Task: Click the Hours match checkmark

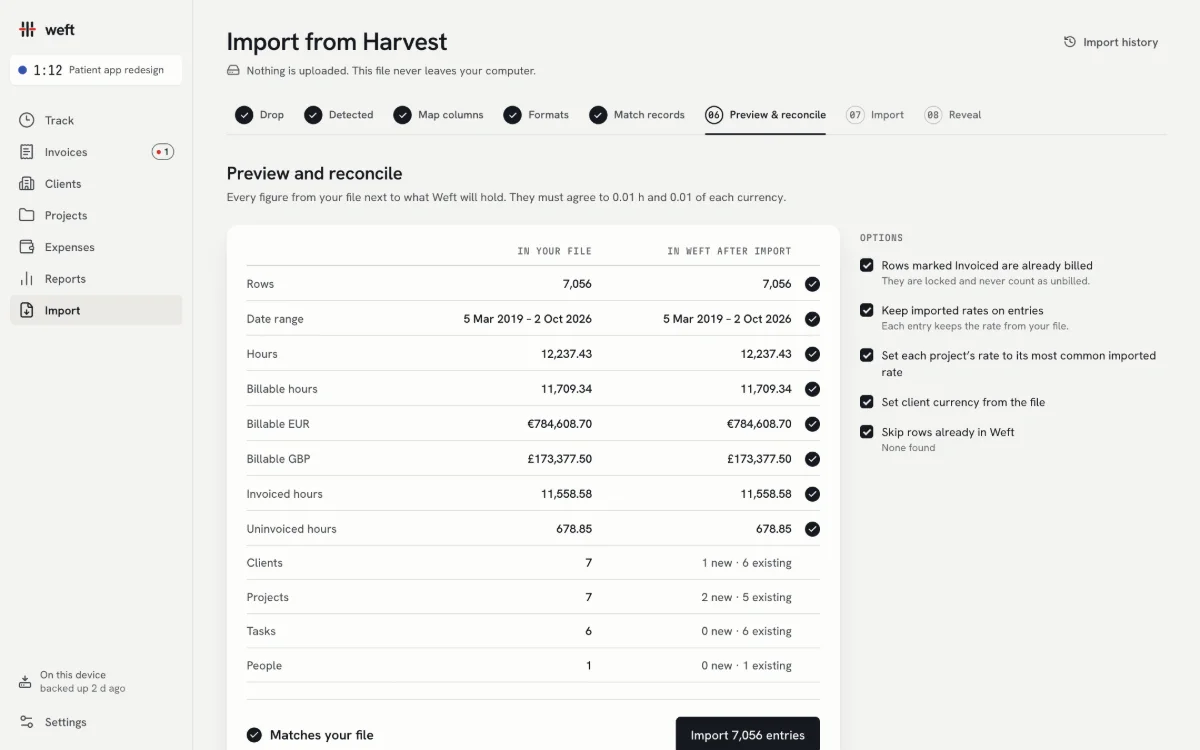Action: click(x=812, y=354)
